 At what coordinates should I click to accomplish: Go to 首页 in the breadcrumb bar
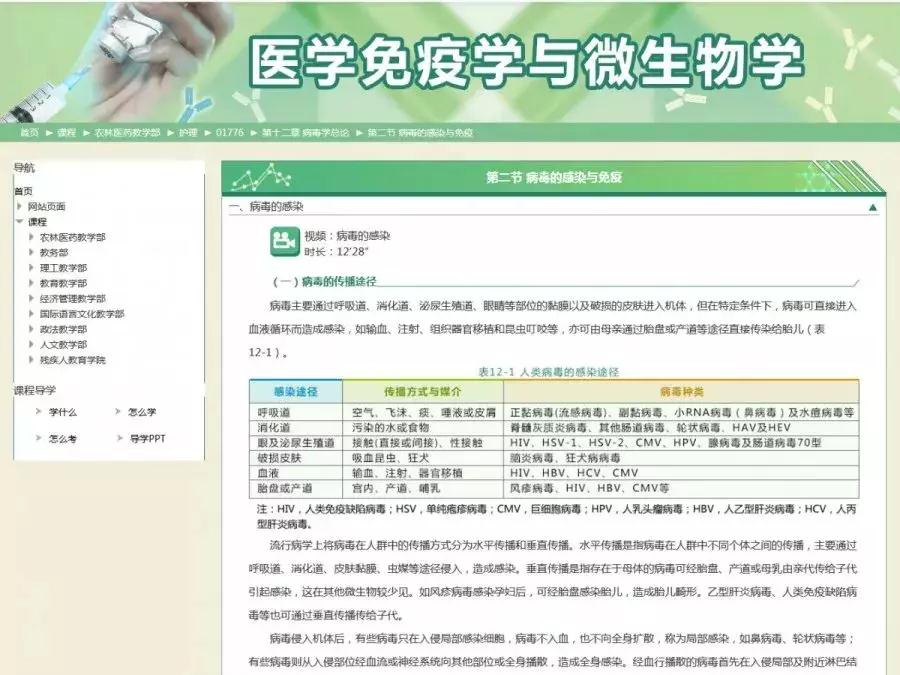point(29,132)
